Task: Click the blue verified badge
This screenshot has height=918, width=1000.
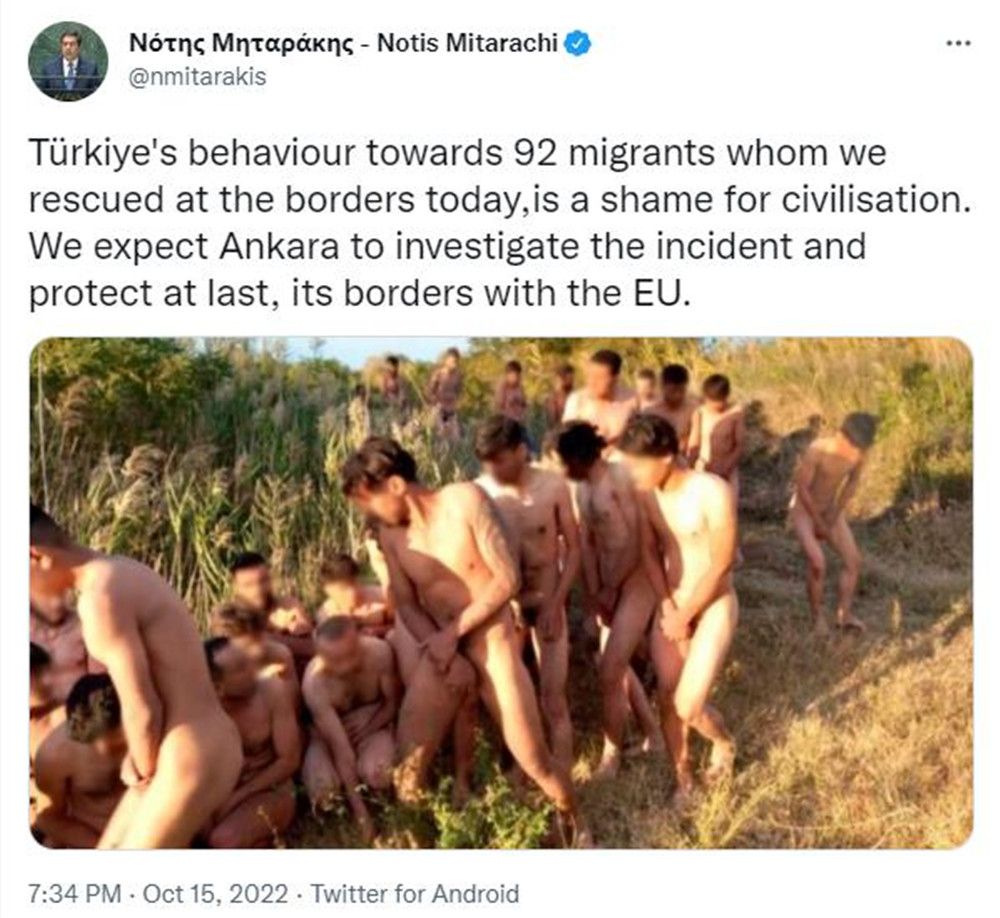Action: click(578, 43)
